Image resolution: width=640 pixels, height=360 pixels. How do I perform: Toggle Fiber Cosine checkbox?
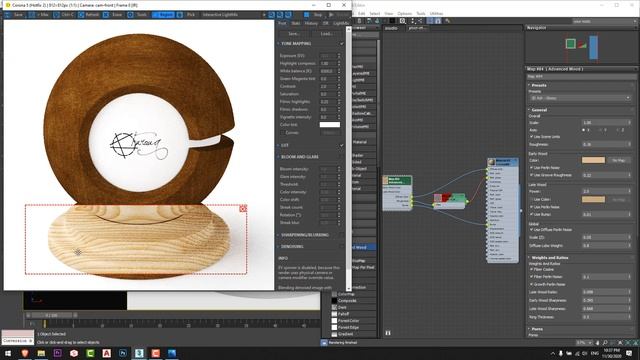(531, 269)
